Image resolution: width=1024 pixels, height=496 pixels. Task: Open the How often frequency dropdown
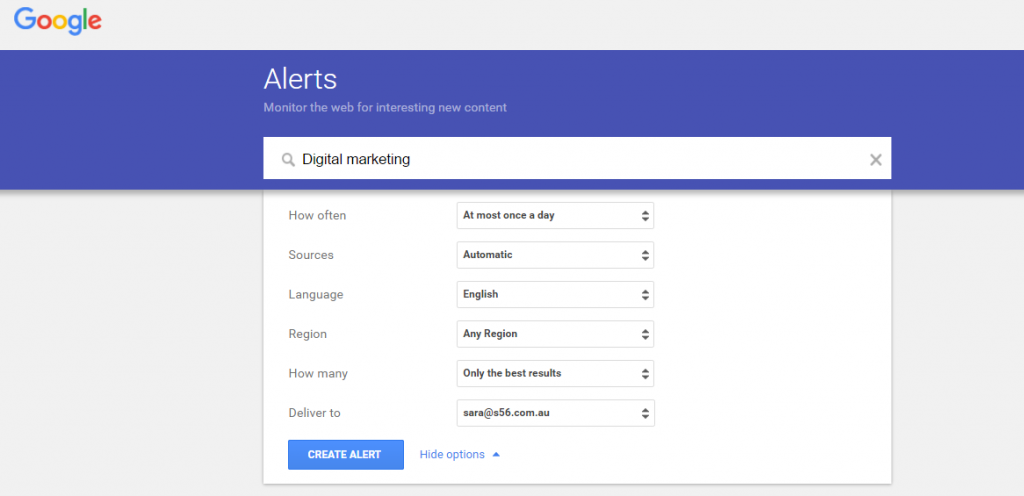(x=555, y=215)
